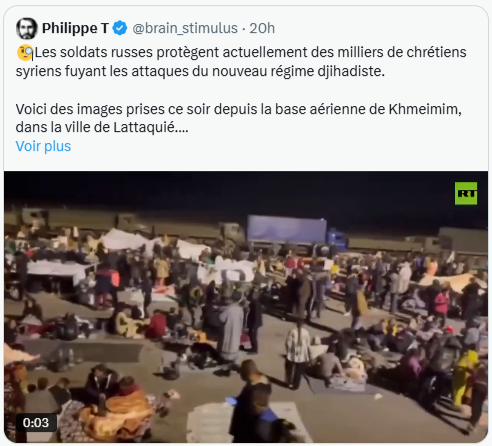Open the @brain_stimulus handle link
The image size is (492, 446).
[185, 28]
